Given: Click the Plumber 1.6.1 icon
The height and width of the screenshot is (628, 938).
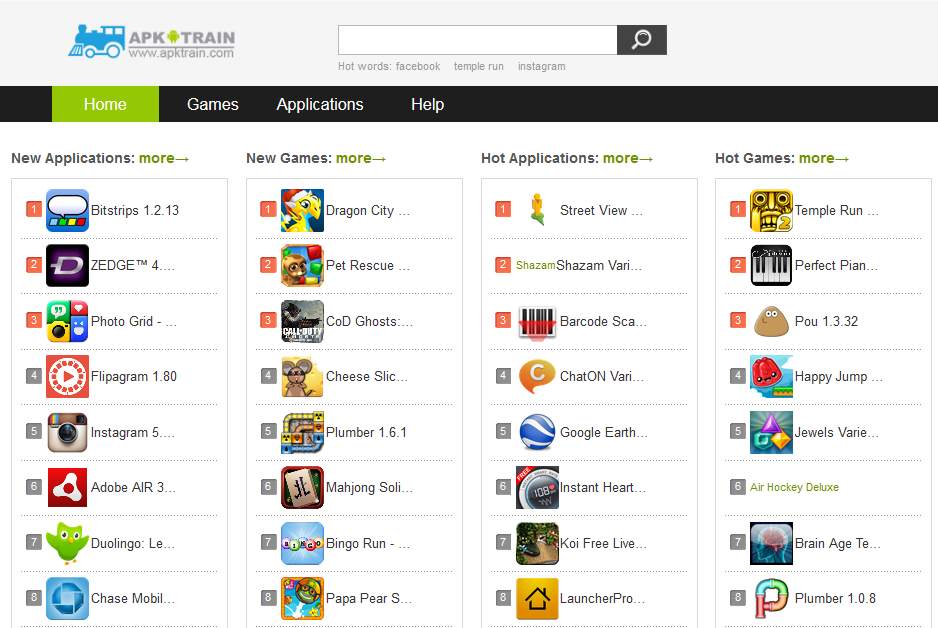Looking at the screenshot, I should pyautogui.click(x=303, y=432).
